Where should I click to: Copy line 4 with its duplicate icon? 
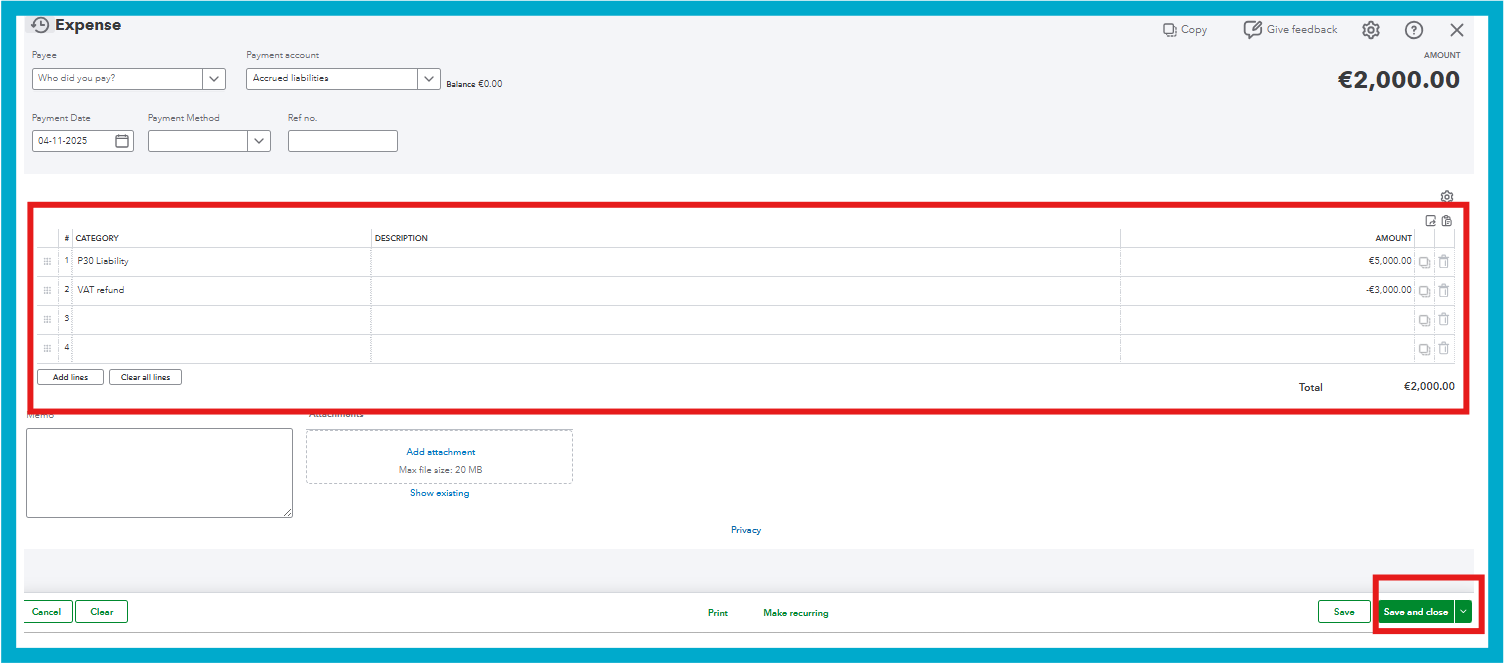click(x=1424, y=349)
